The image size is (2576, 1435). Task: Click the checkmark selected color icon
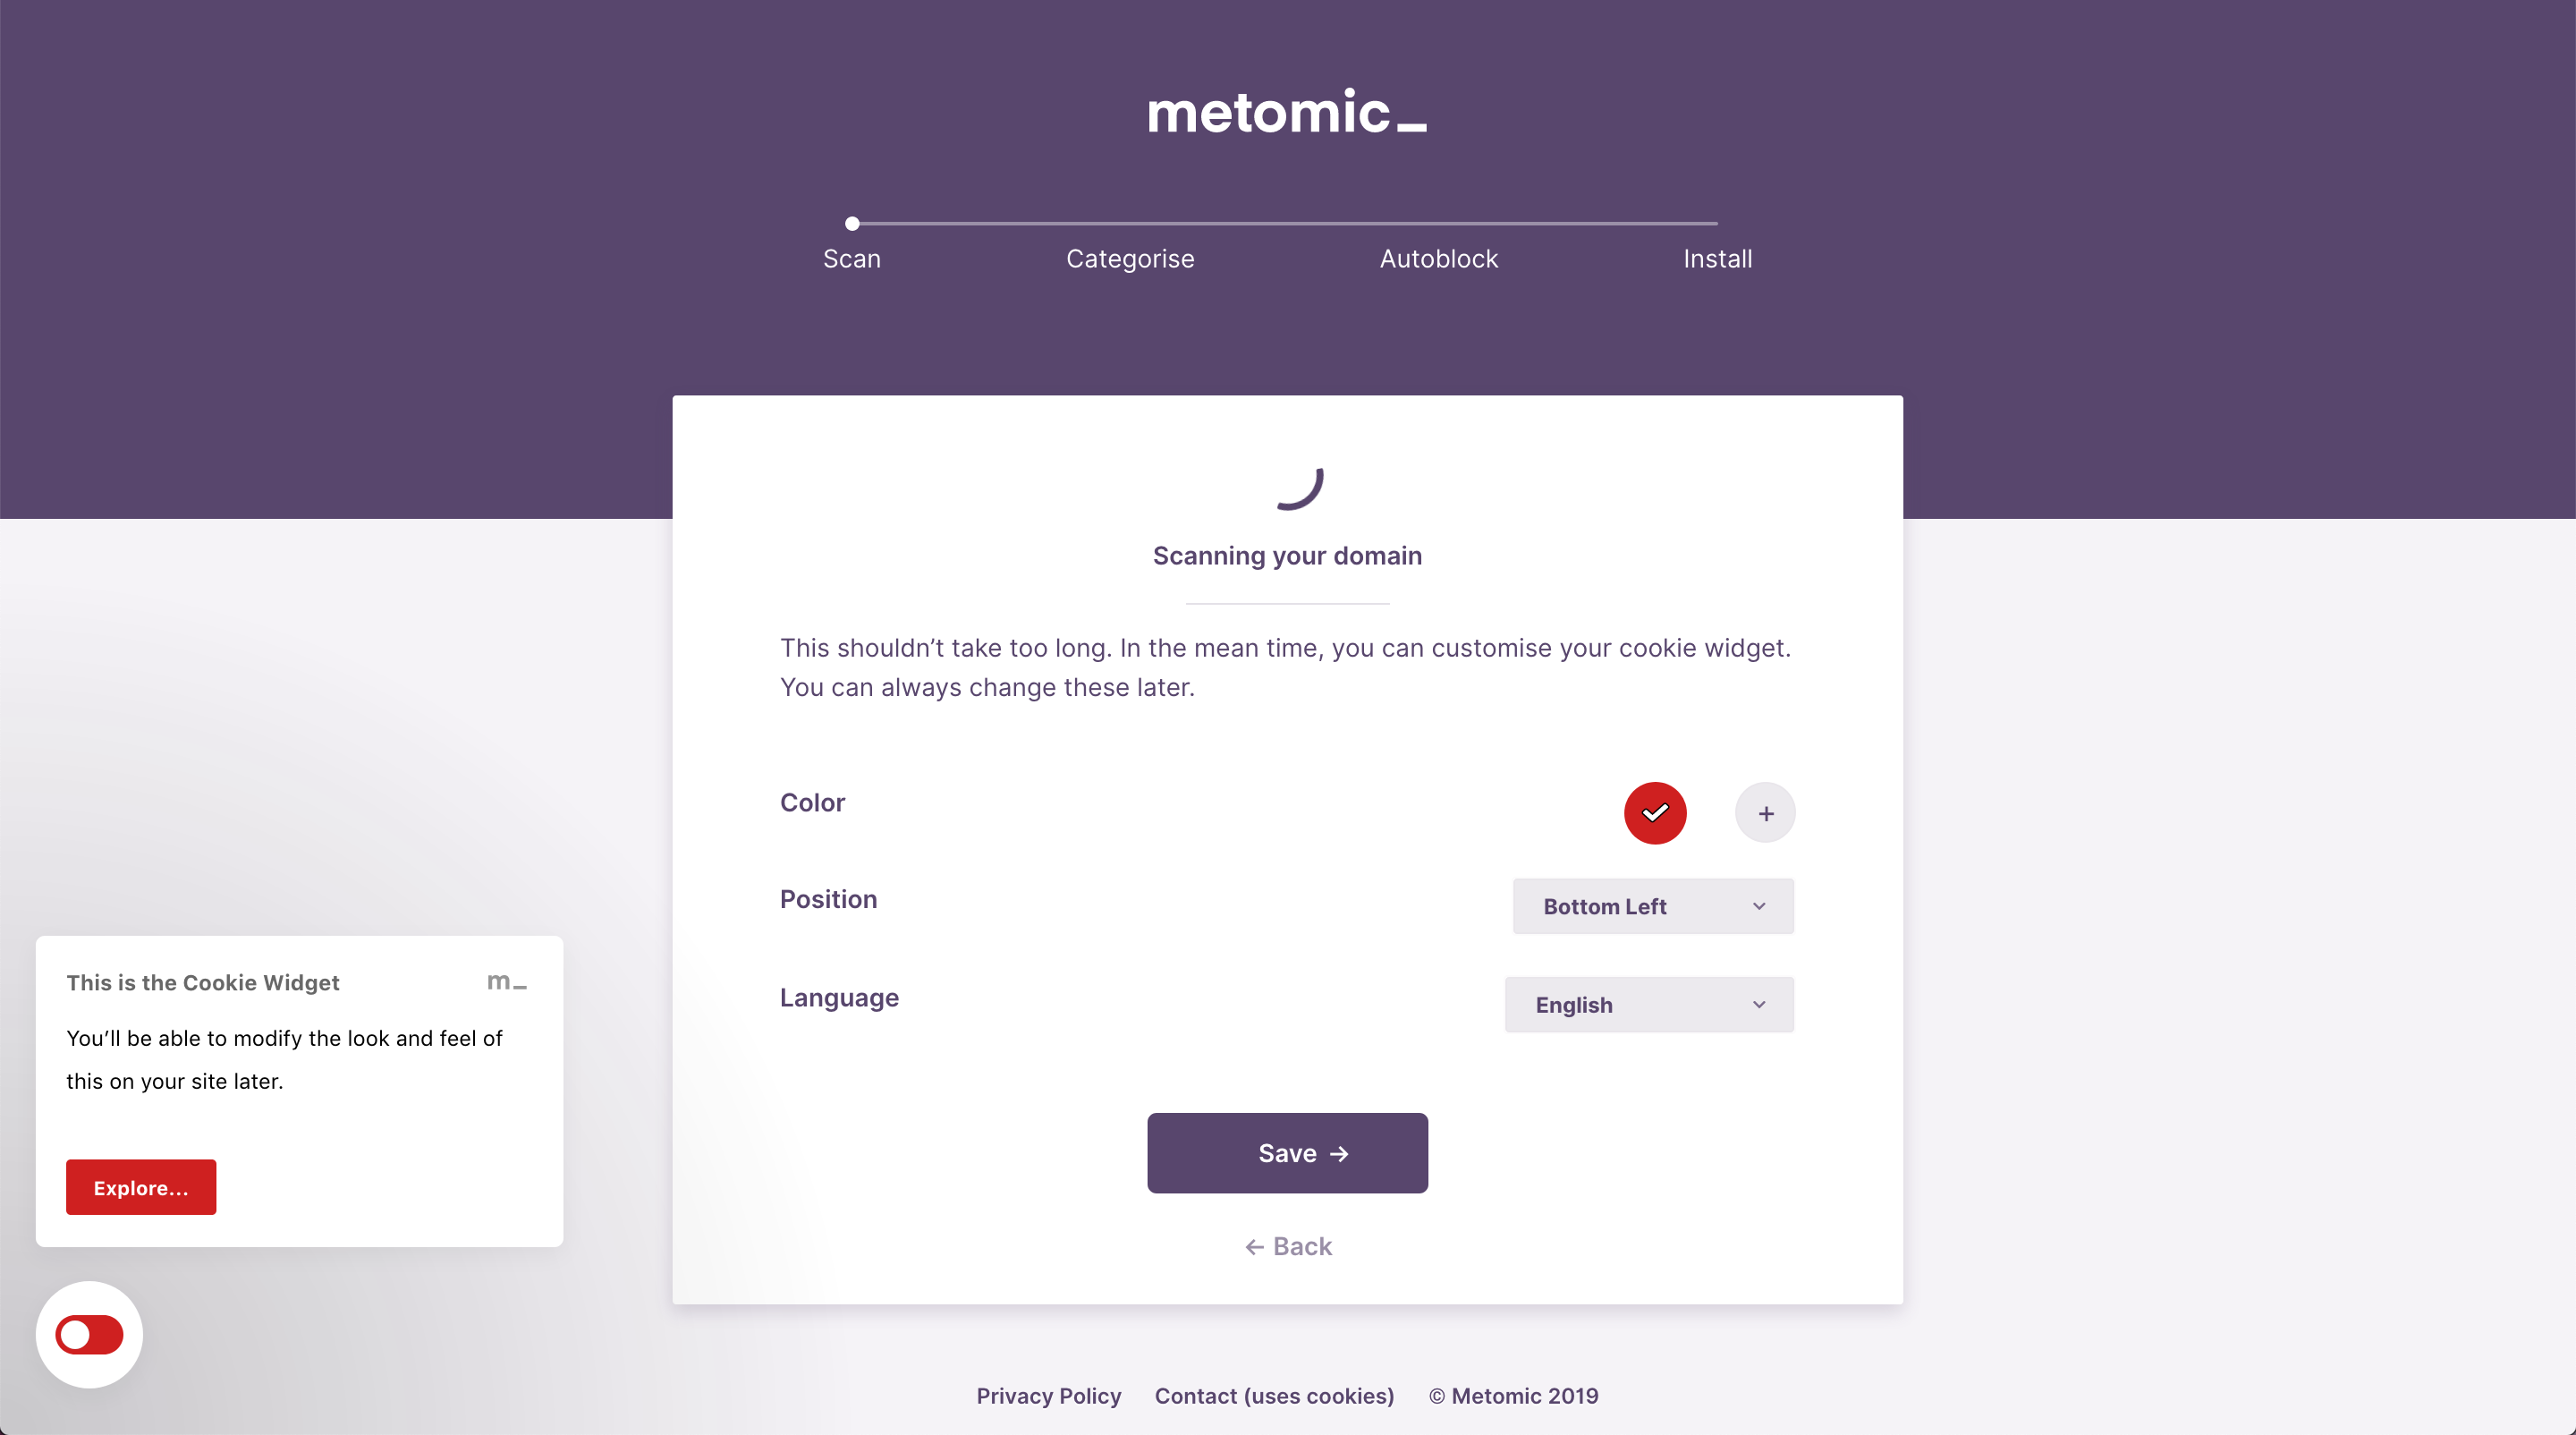[1654, 811]
